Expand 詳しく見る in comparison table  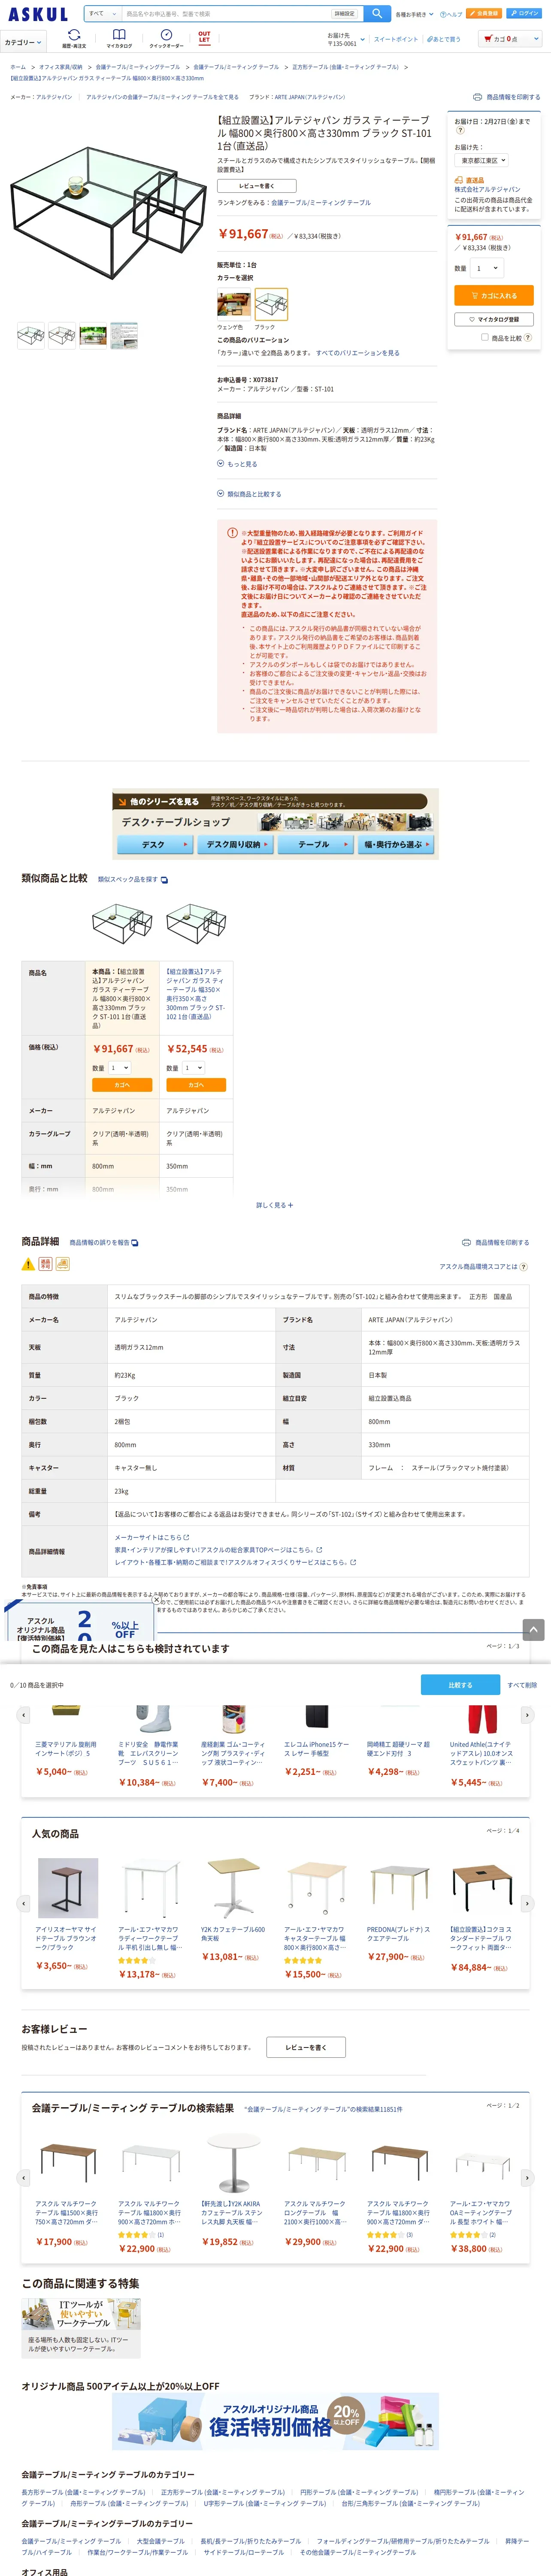coord(275,1205)
